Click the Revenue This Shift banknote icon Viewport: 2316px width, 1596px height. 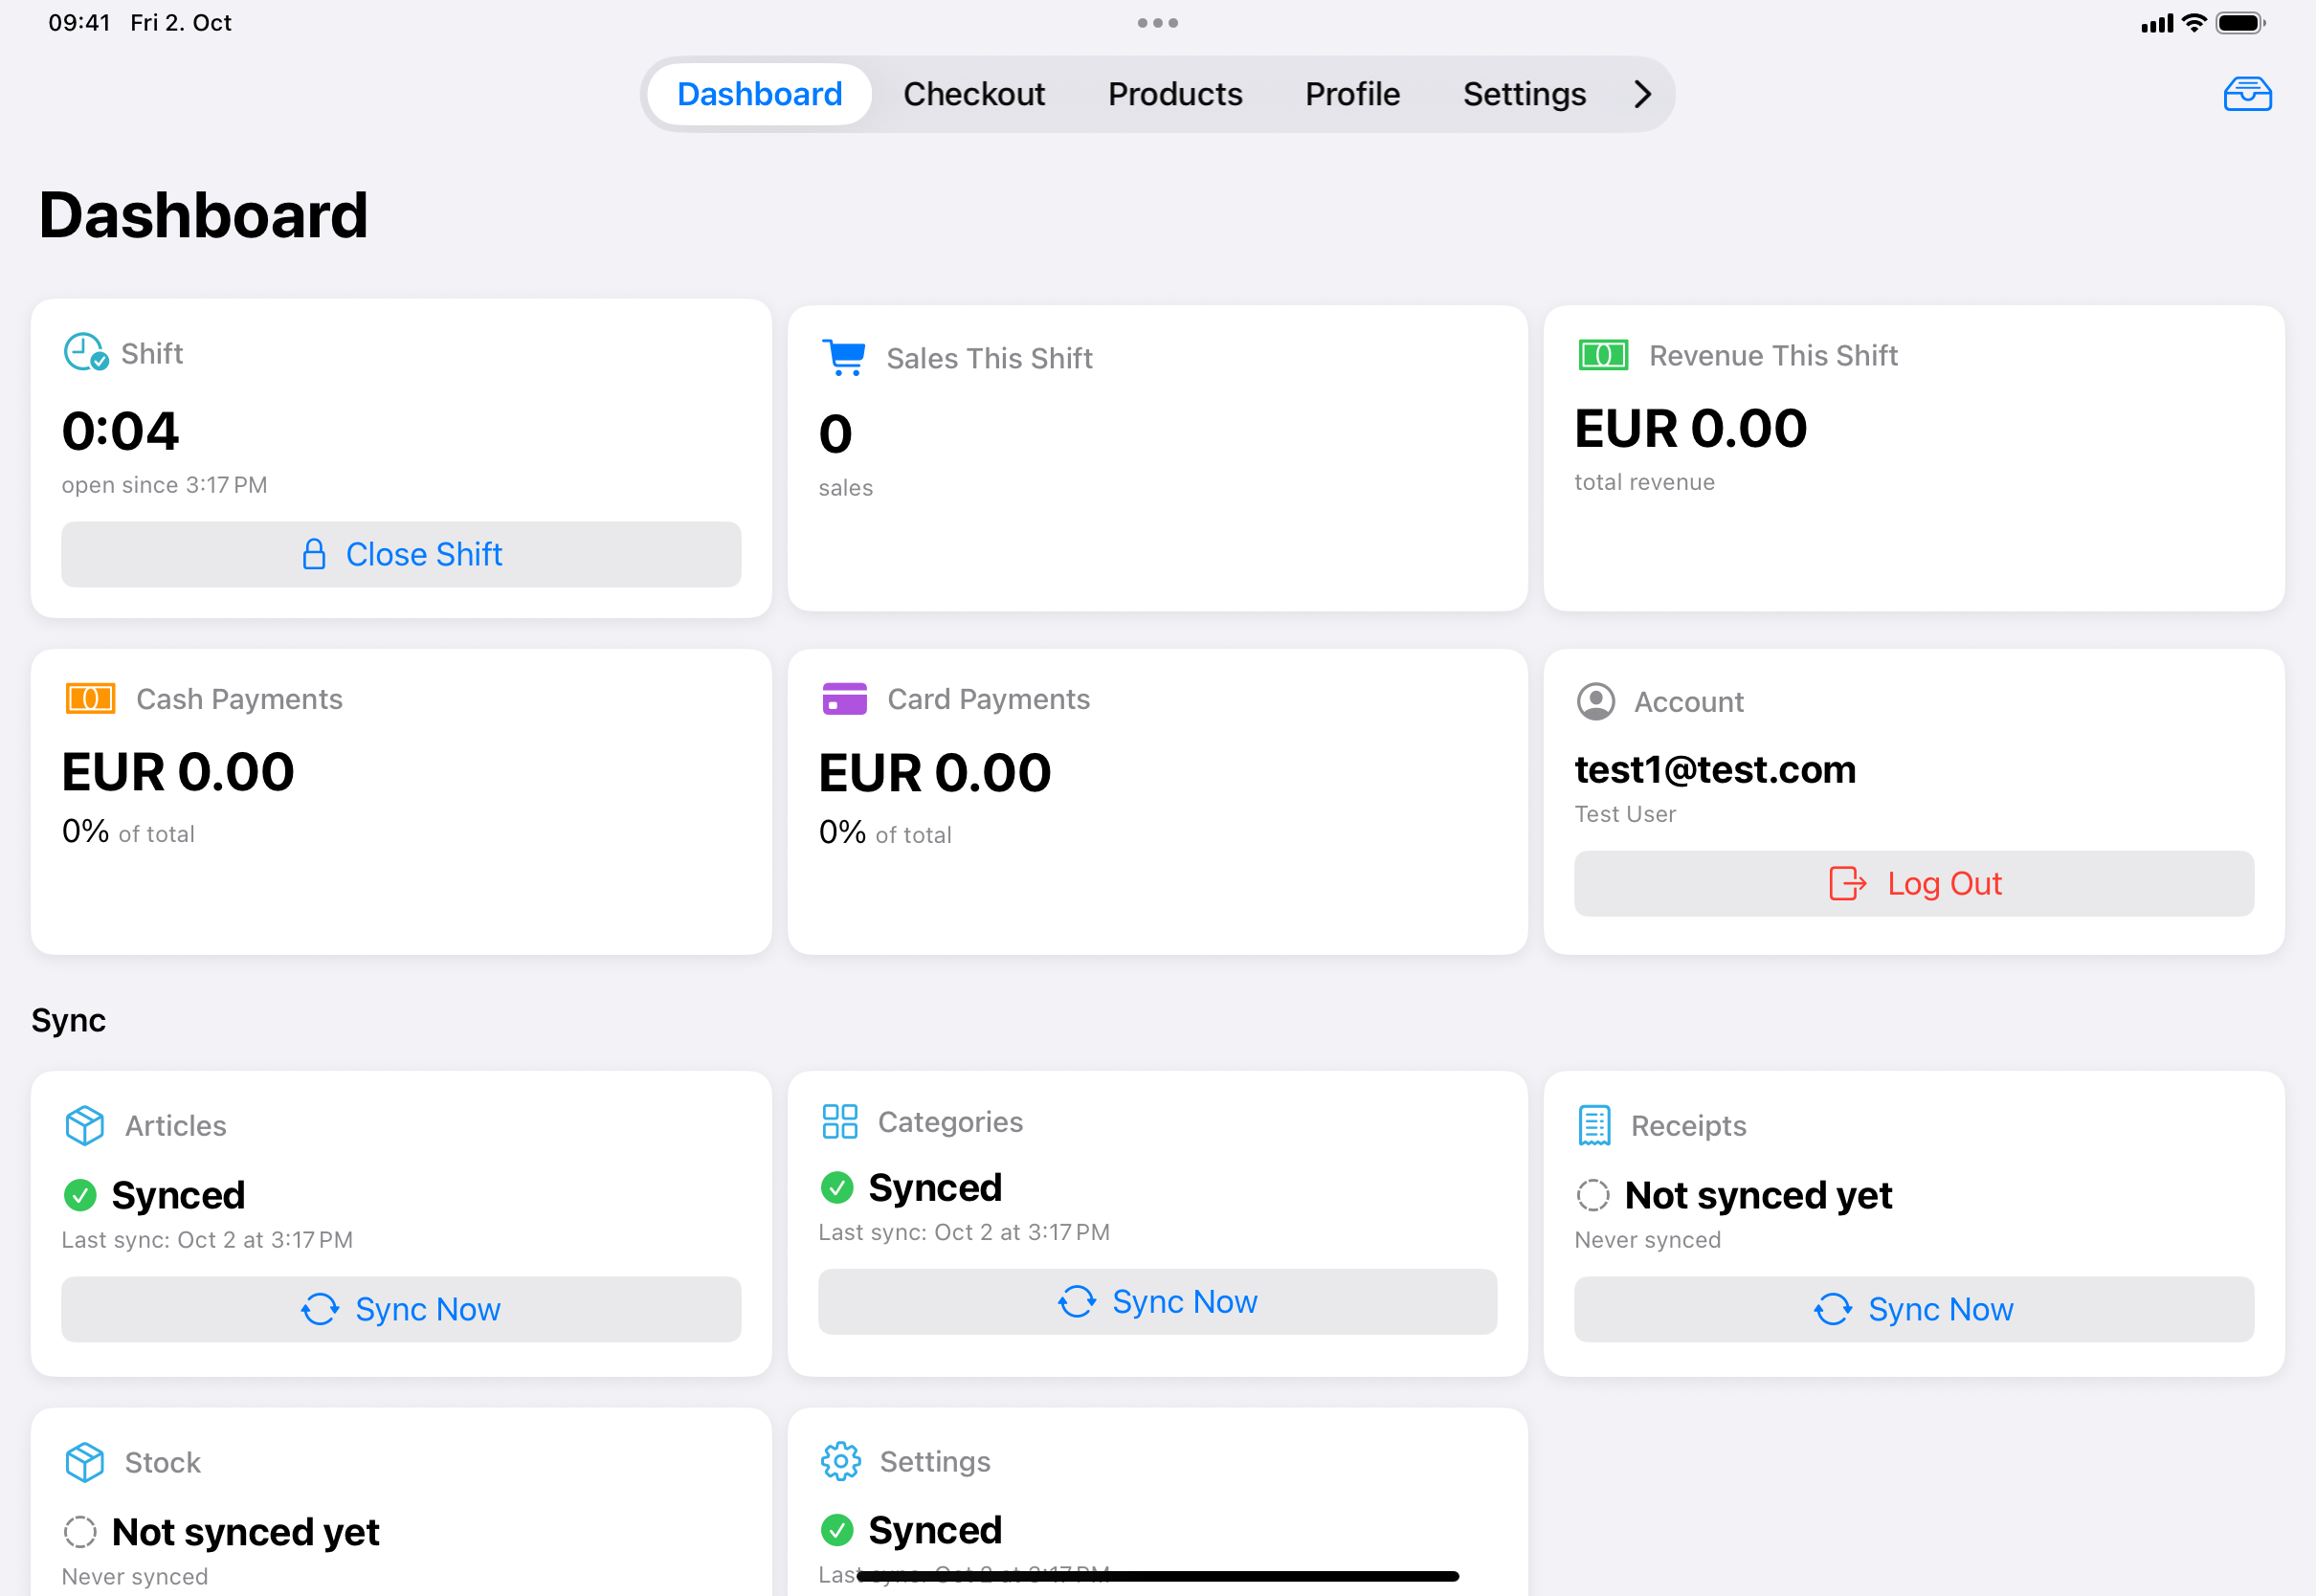coord(1603,355)
